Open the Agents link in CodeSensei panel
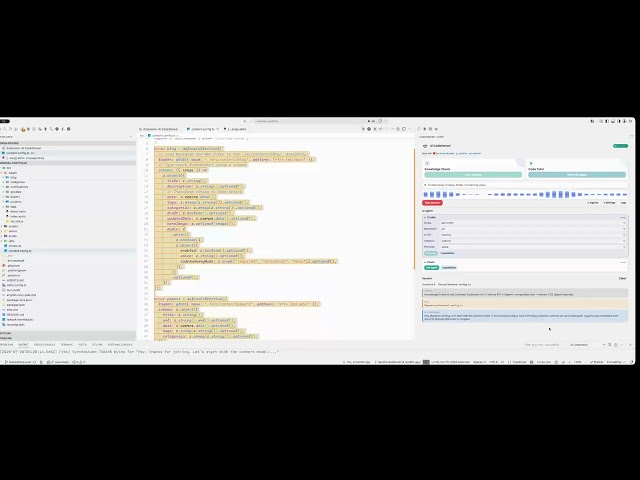Viewport: 640px width, 480px height. point(593,202)
